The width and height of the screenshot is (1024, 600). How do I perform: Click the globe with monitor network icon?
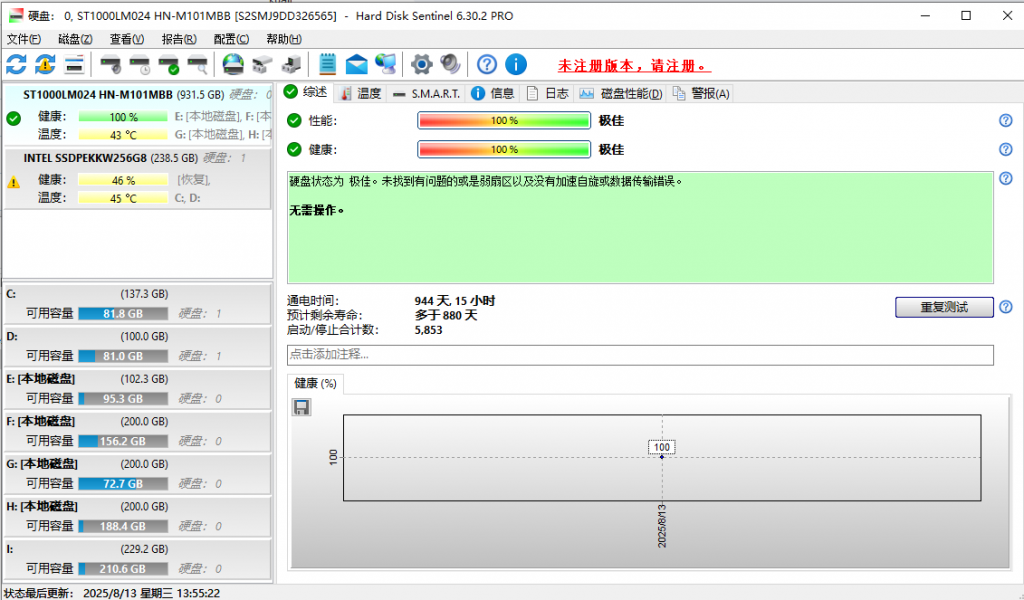tap(385, 65)
